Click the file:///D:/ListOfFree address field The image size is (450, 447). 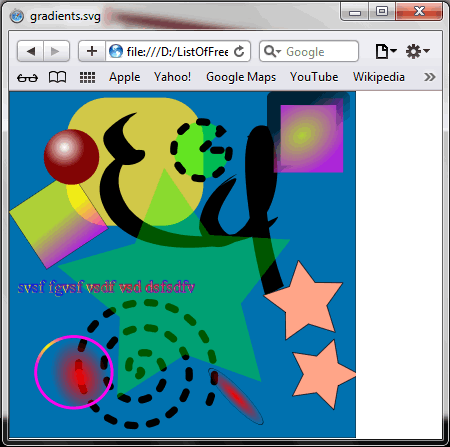pos(178,51)
